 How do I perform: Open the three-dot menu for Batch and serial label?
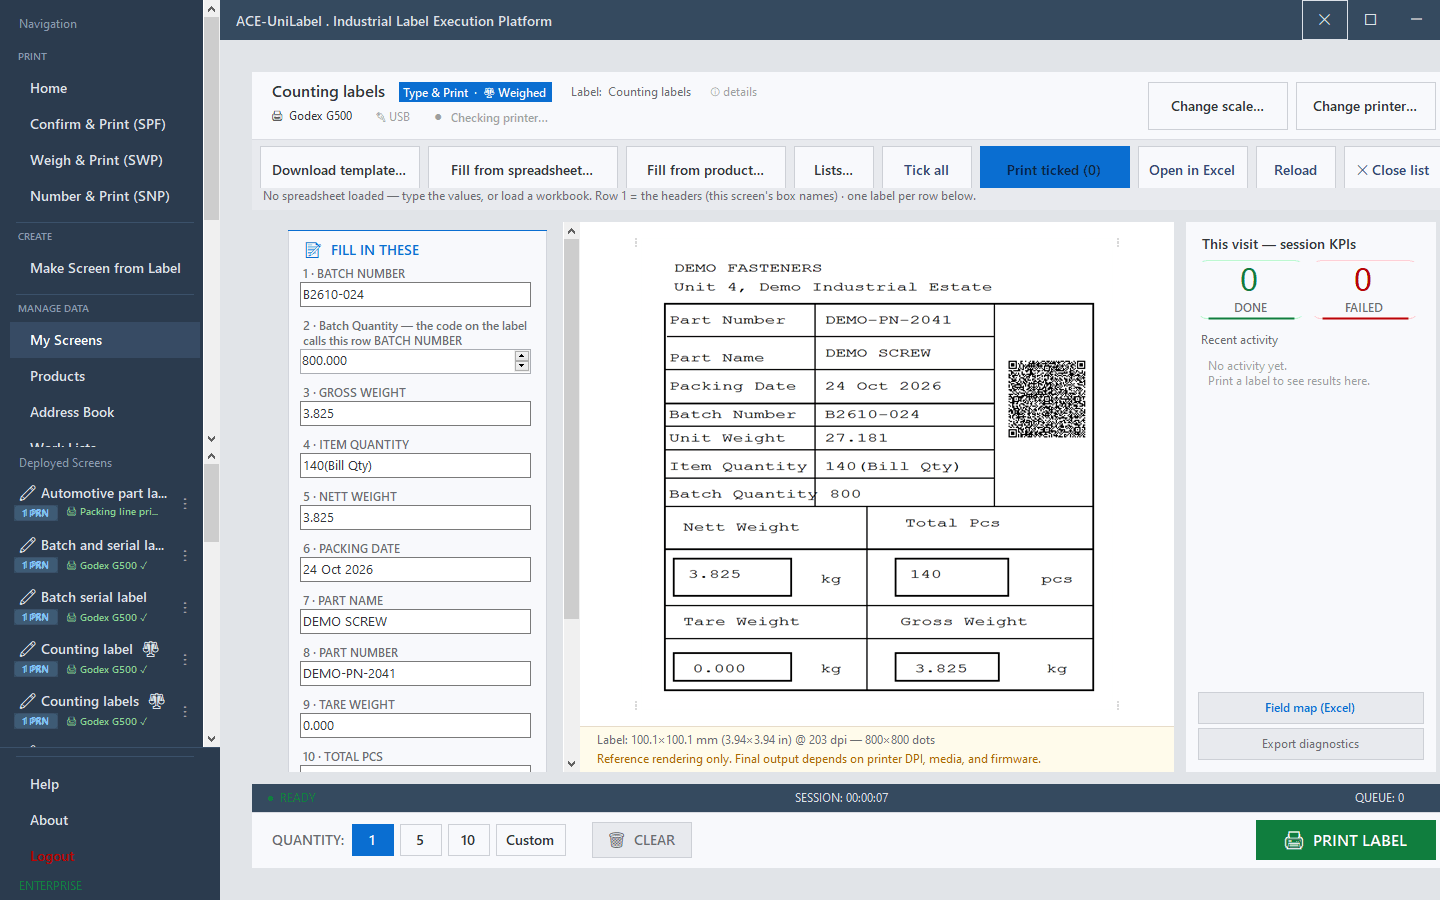(x=185, y=555)
